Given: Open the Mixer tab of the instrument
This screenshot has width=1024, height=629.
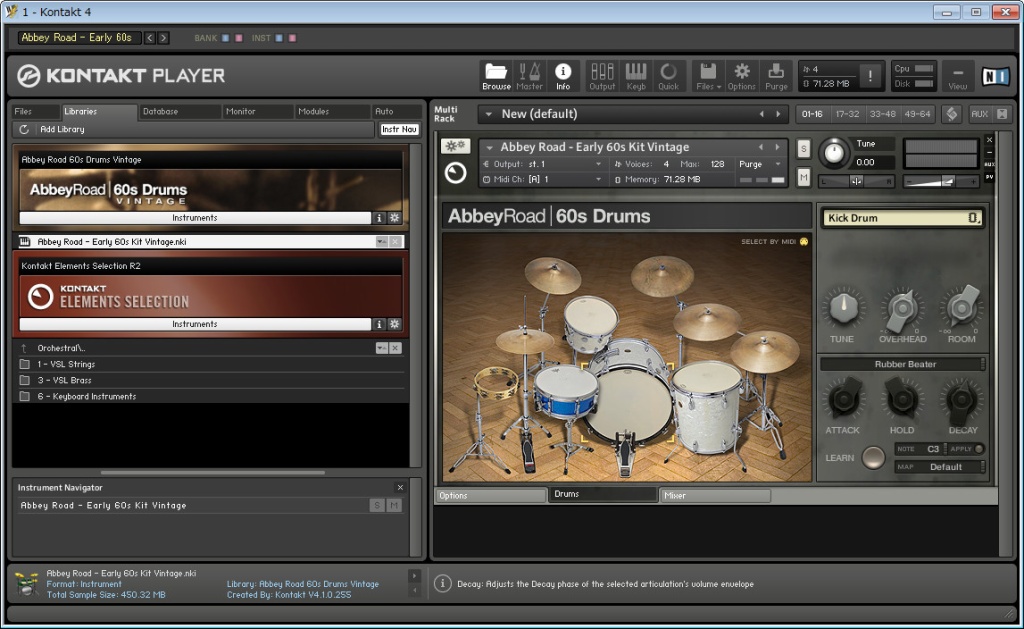Looking at the screenshot, I should coord(714,496).
